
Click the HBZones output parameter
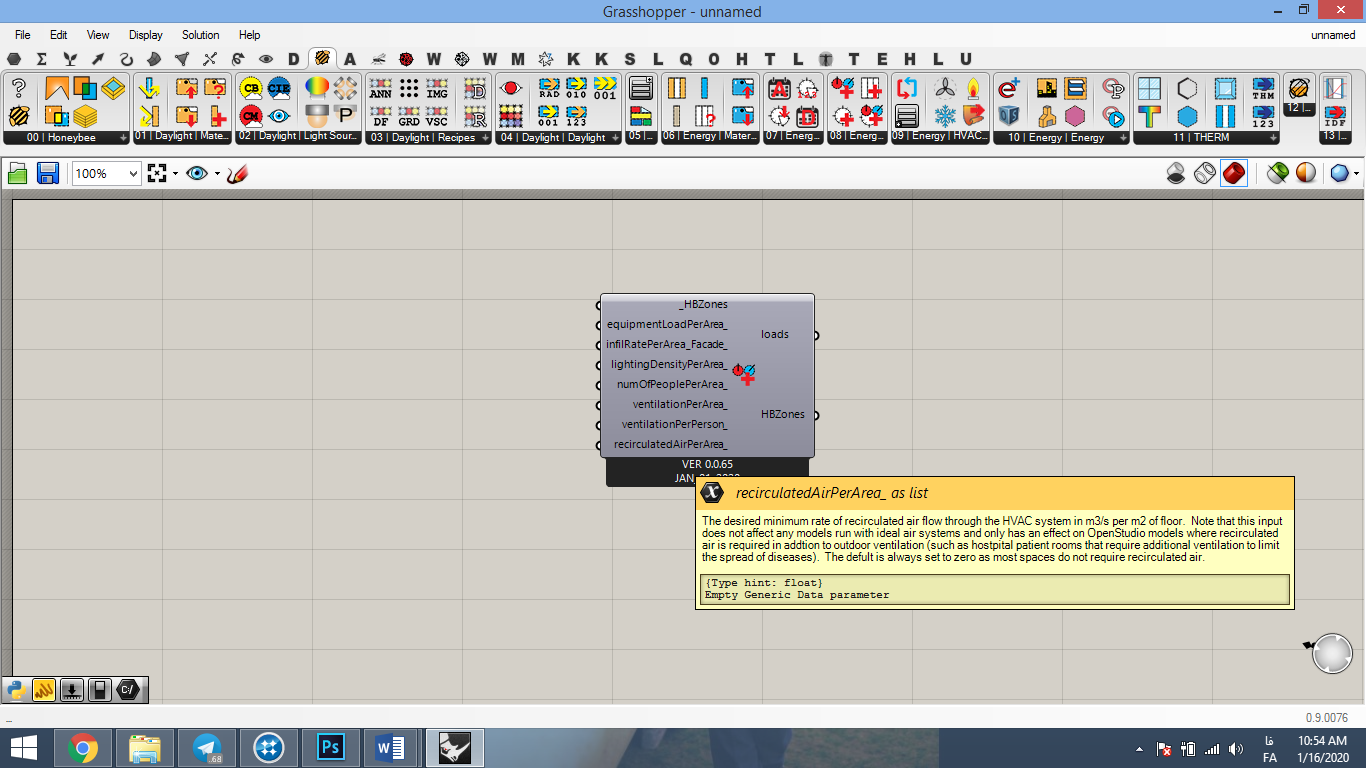point(783,414)
